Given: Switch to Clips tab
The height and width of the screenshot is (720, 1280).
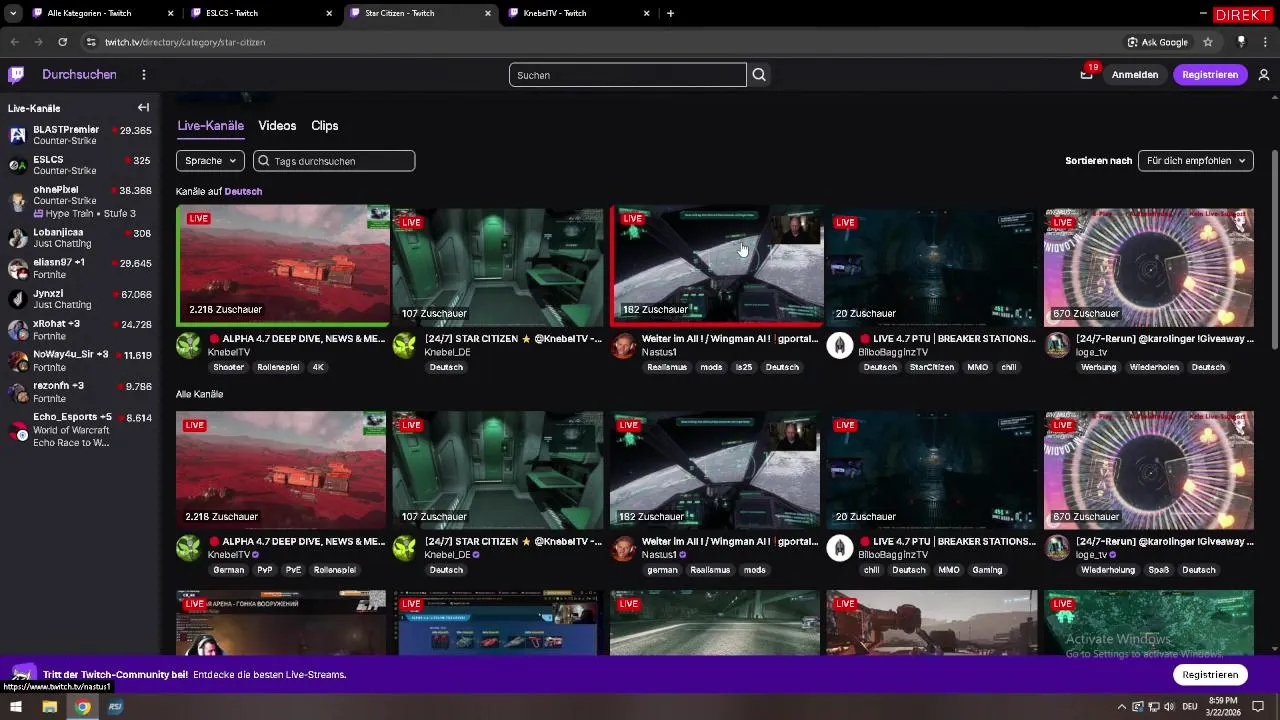Looking at the screenshot, I should click(325, 126).
